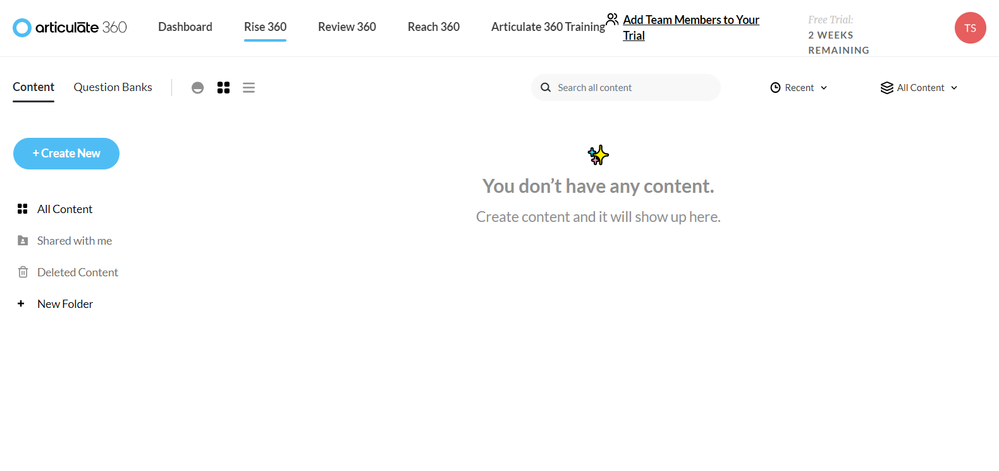Click the New Folder plus icon
This screenshot has height=471, width=999.
21,304
